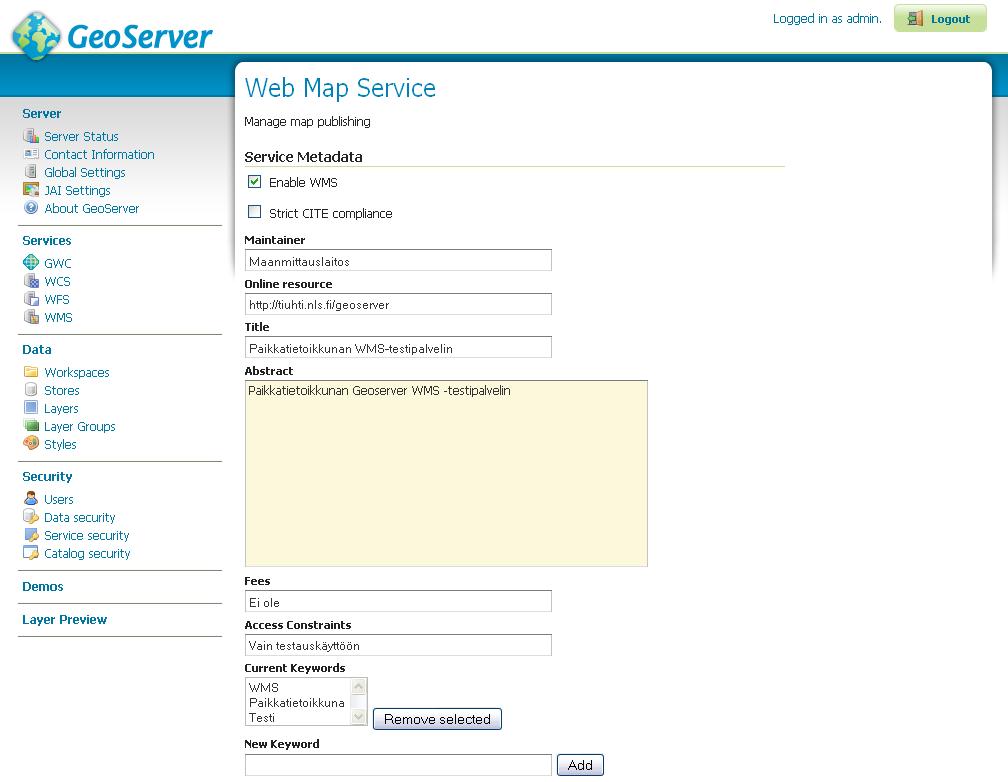The image size is (1008, 782).
Task: Click the Stores database icon
Action: click(x=31, y=389)
